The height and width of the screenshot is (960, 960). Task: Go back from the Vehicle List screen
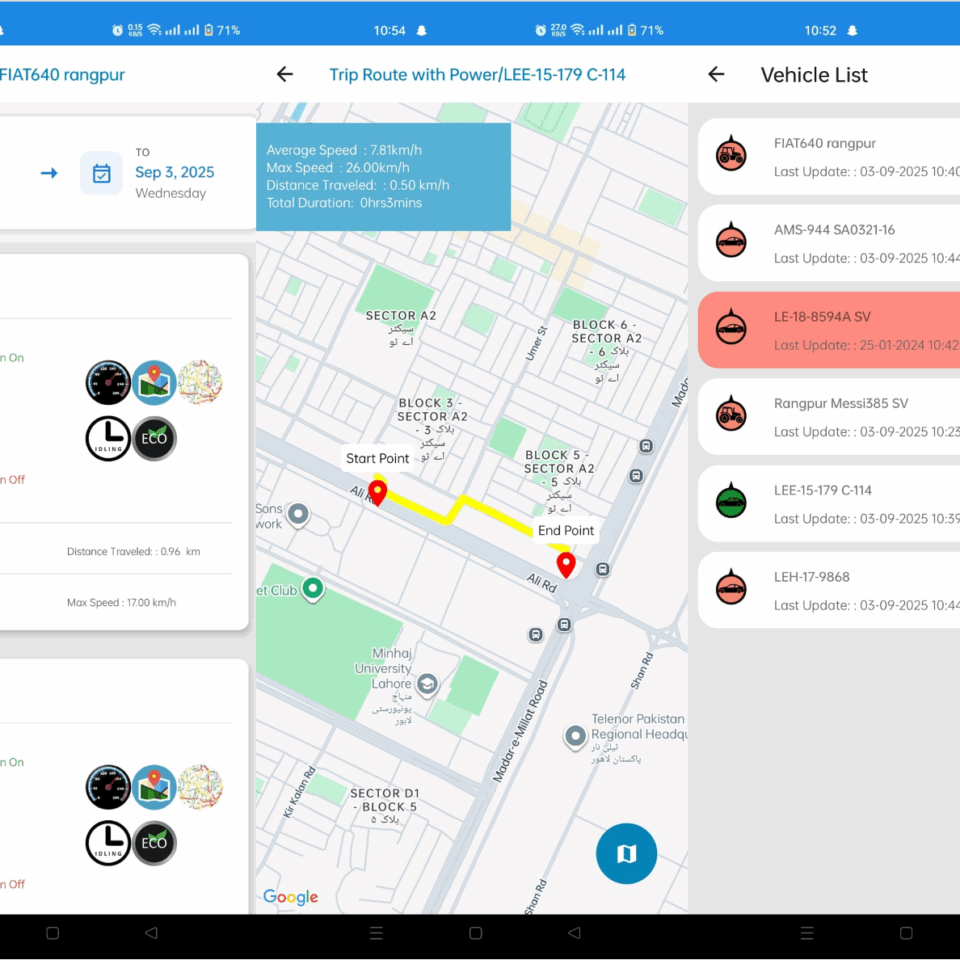716,74
